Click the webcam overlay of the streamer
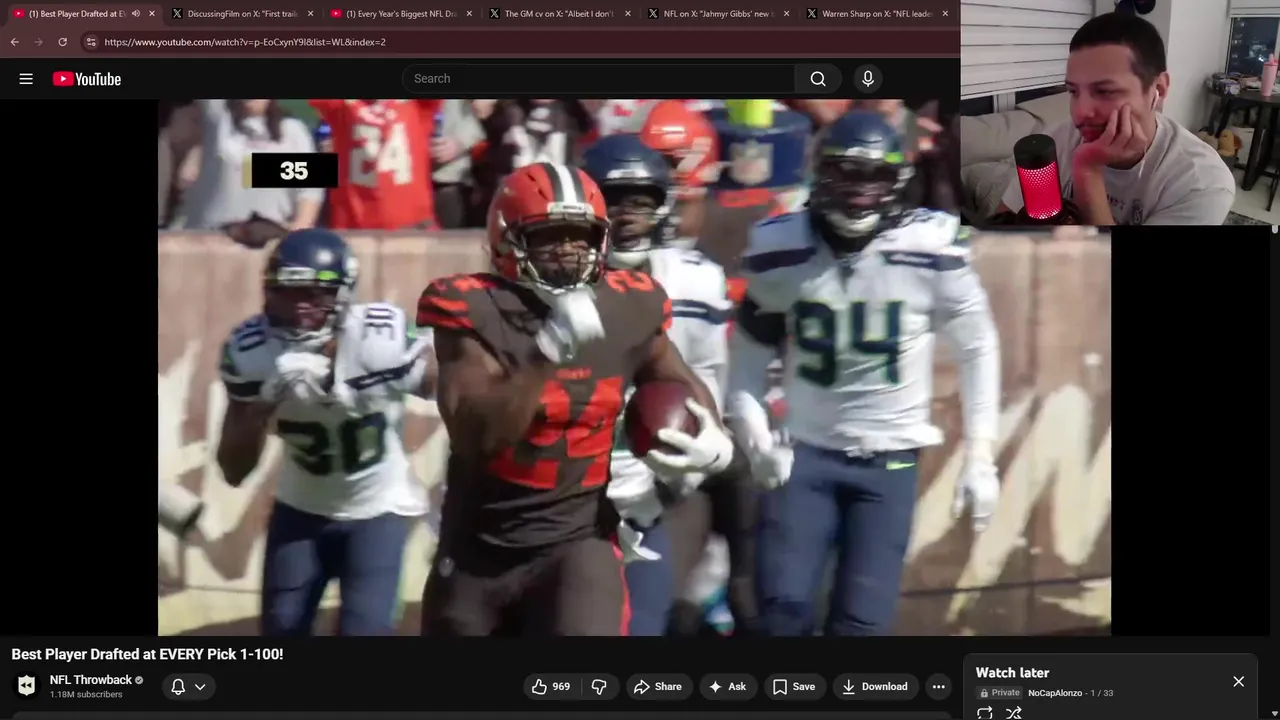Image resolution: width=1280 pixels, height=720 pixels. (1120, 112)
